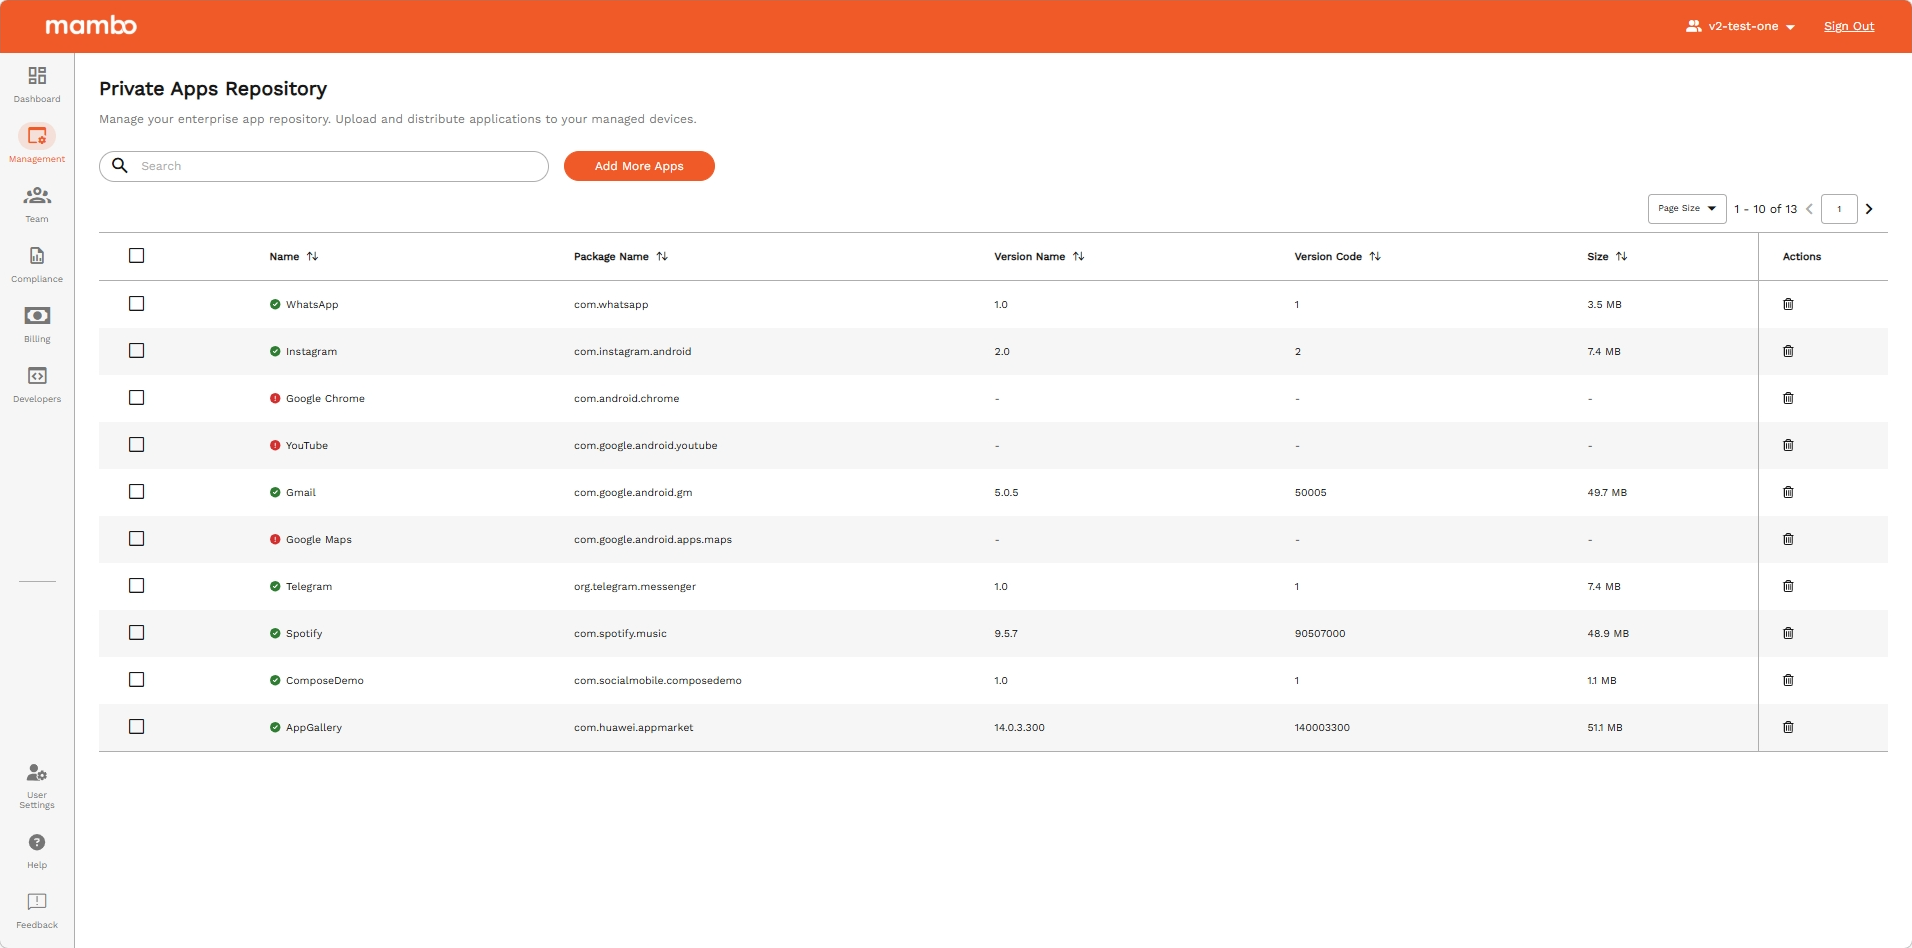Select the Telegram row checkbox
The width and height of the screenshot is (1912, 948).
click(137, 586)
